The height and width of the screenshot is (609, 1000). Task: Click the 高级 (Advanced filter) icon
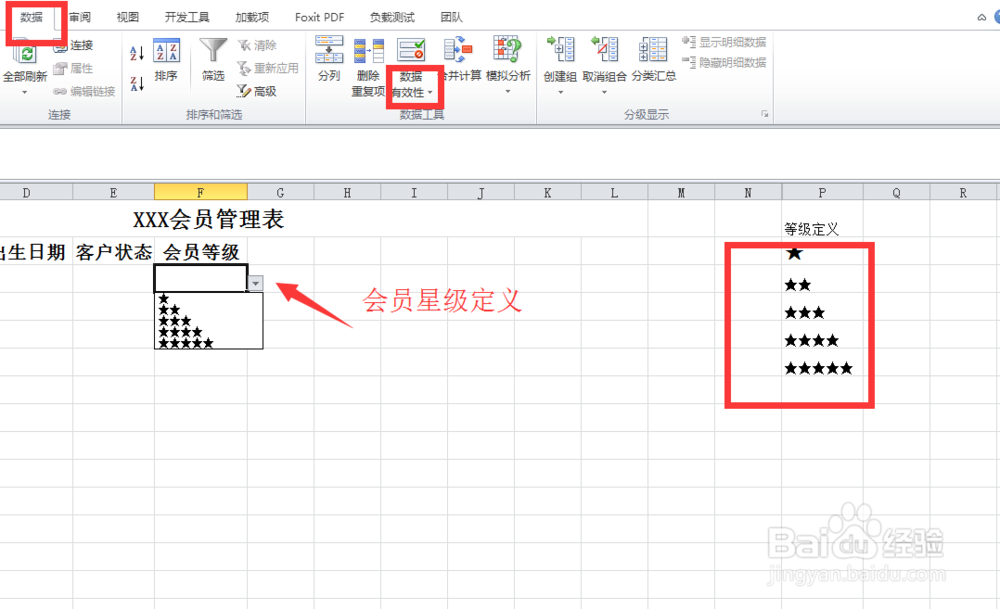258,92
